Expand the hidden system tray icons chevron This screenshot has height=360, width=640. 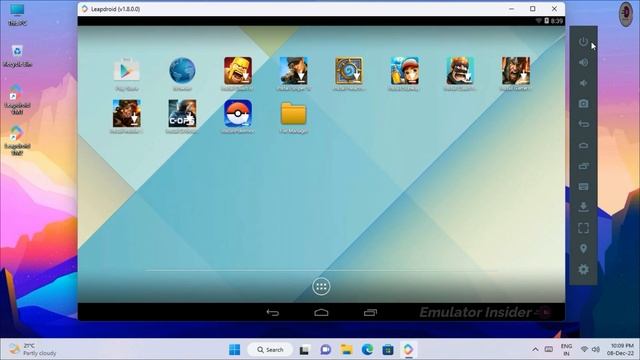(535, 350)
